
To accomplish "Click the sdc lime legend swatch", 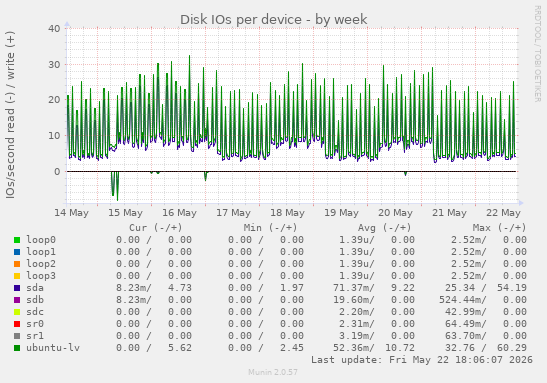I will [x=17, y=312].
